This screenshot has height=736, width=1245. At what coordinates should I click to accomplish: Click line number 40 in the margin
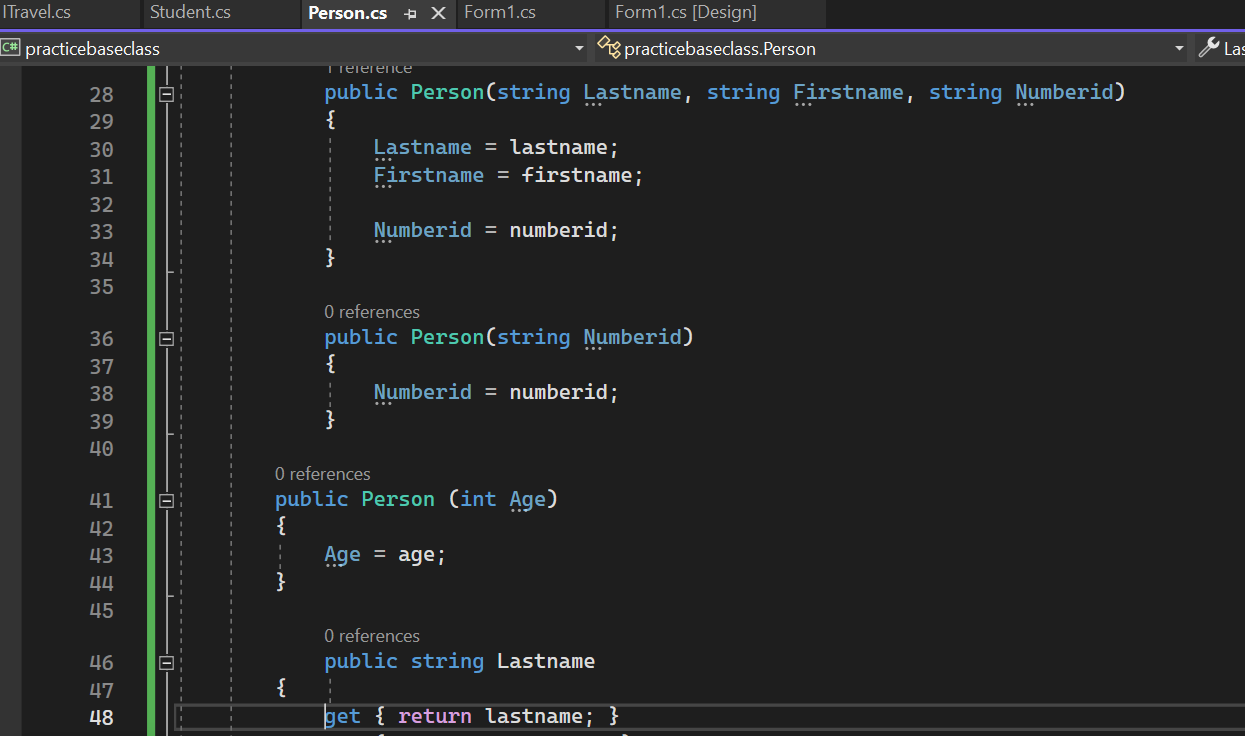point(102,449)
